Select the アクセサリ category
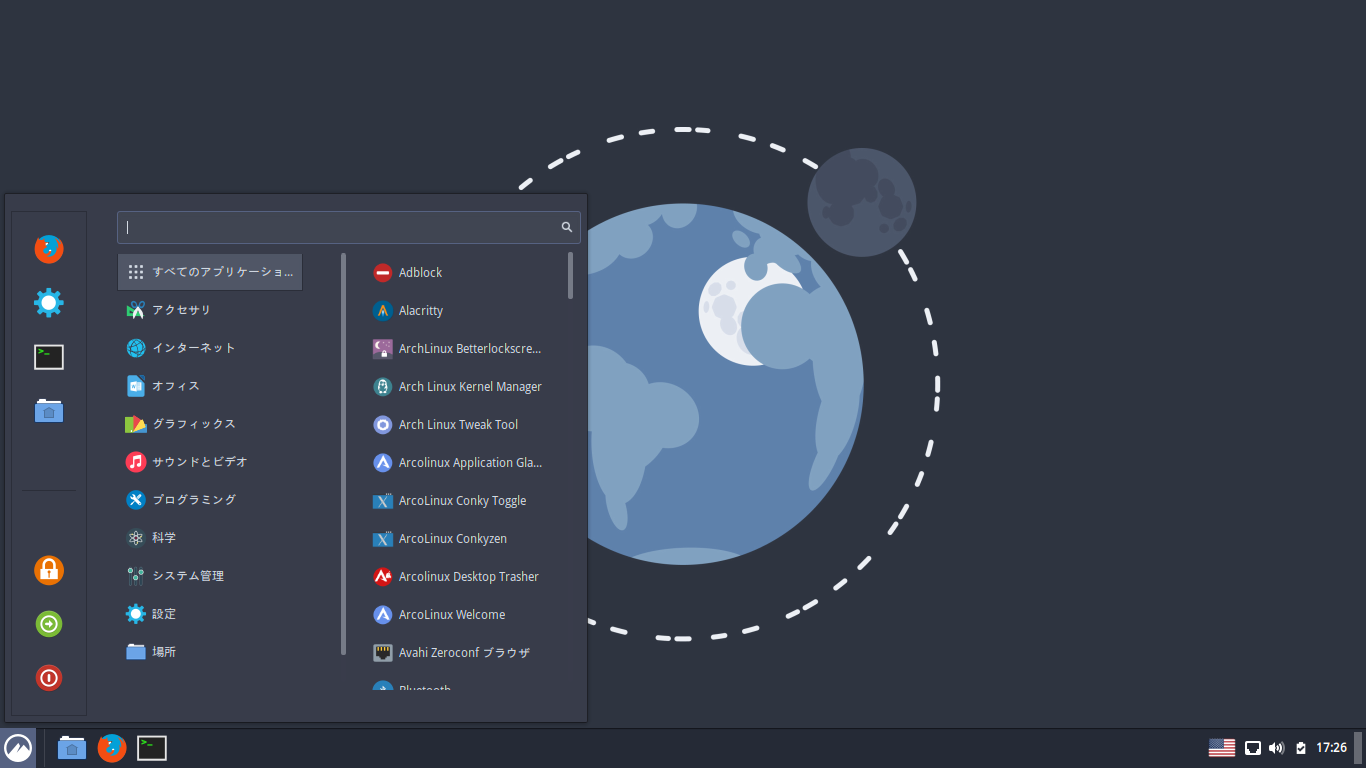The width and height of the screenshot is (1366, 768). pos(210,310)
